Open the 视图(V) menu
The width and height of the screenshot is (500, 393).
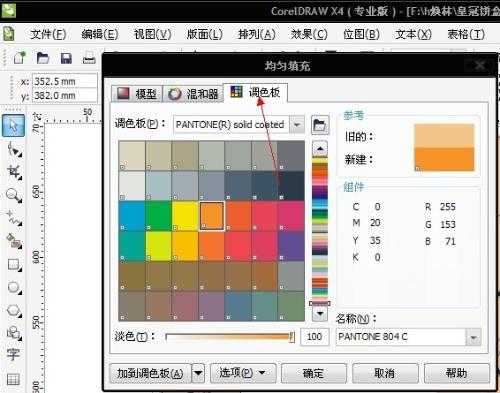tap(152, 34)
